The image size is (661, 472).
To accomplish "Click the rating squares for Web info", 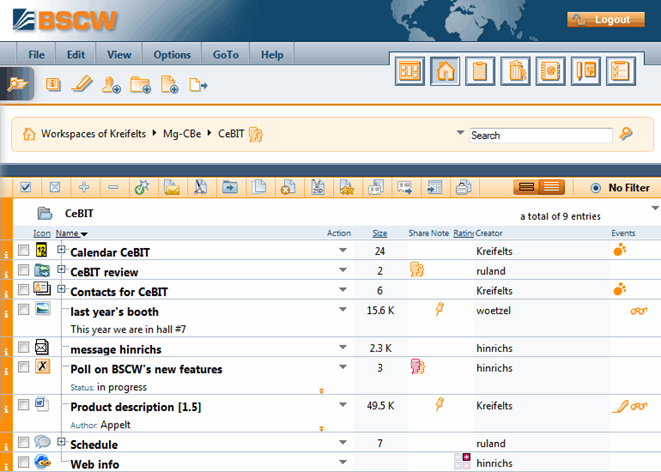I will (x=462, y=461).
